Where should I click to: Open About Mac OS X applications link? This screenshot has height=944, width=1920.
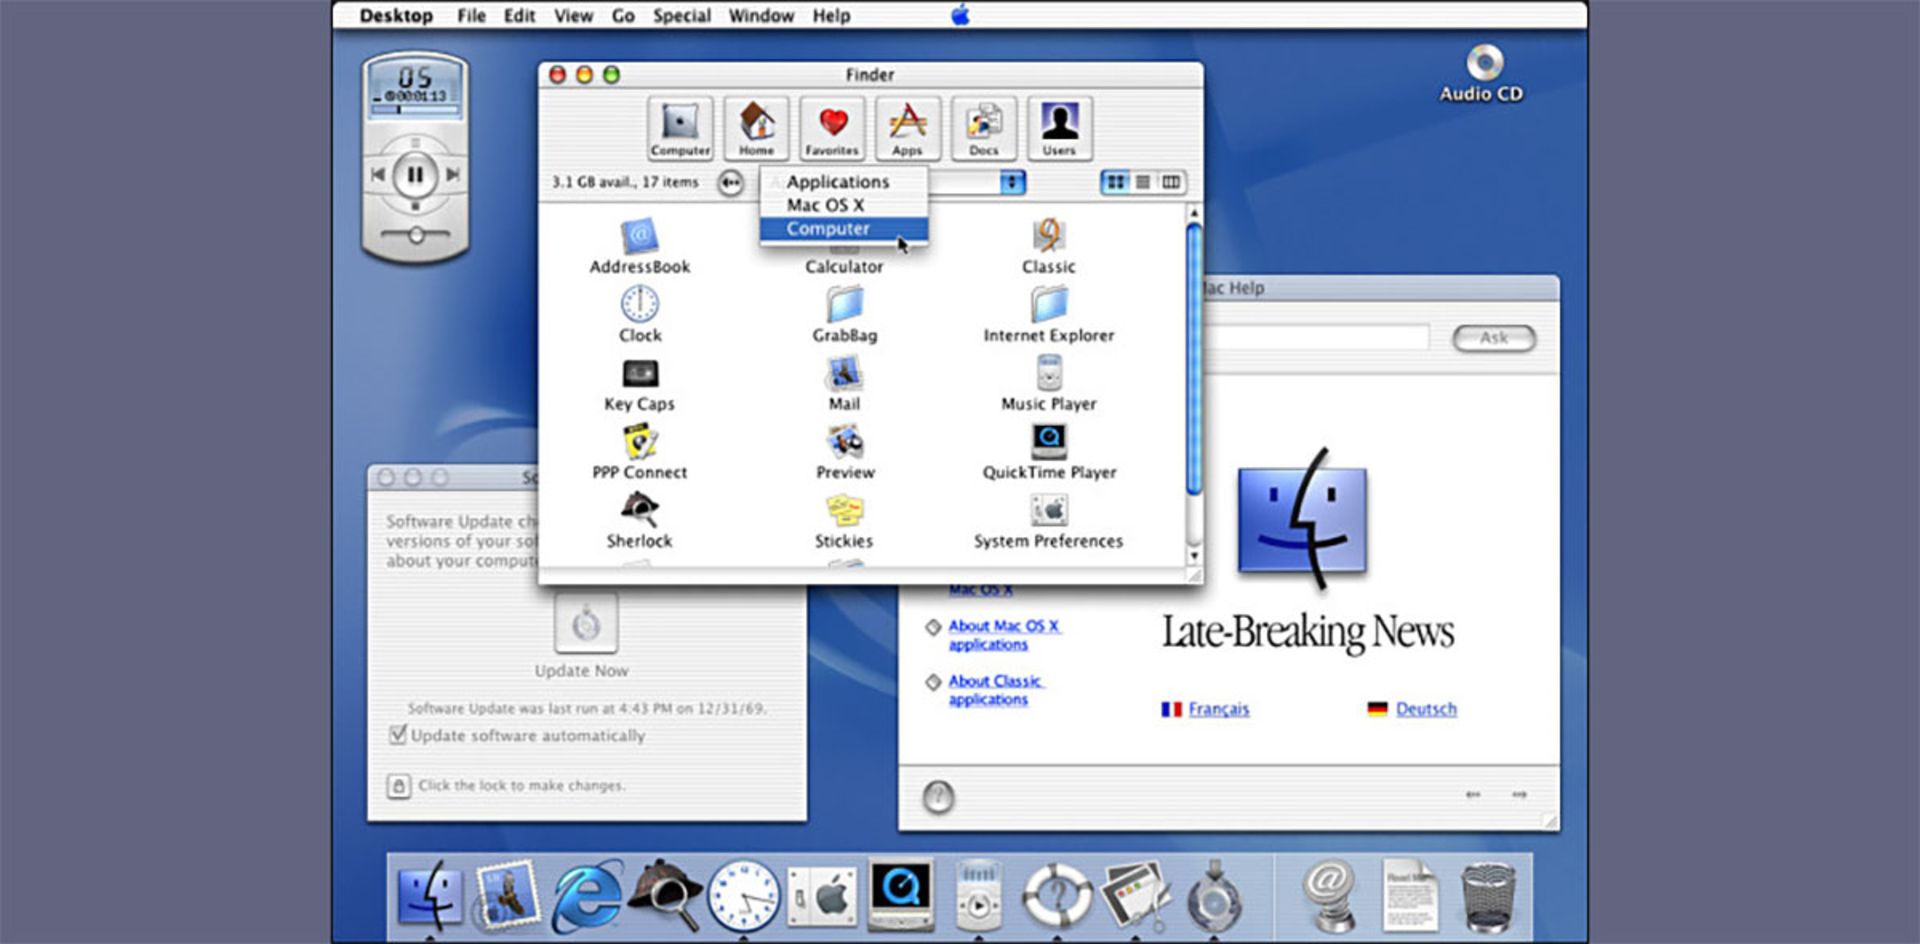coord(1004,635)
